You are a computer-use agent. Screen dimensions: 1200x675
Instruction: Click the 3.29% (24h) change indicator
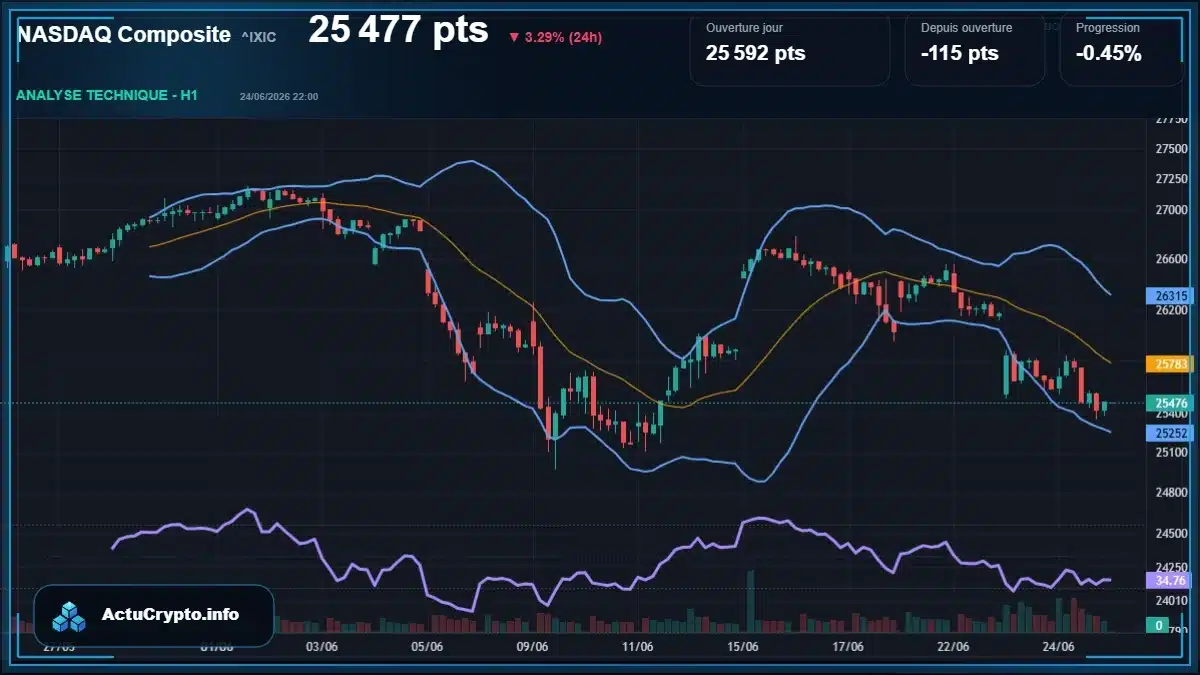[x=555, y=37]
